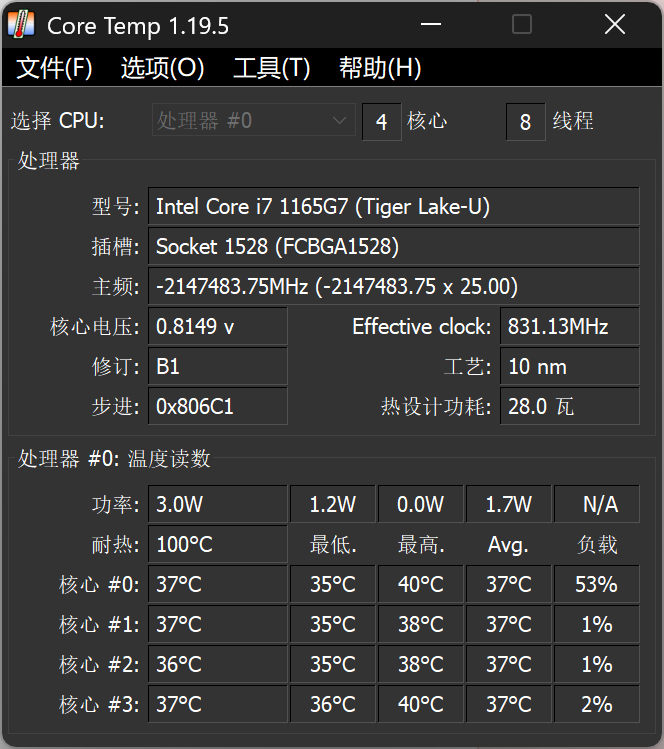The height and width of the screenshot is (749, 664).
Task: Expand the 处理器 #0 CPU dropdown
Action: coord(254,121)
